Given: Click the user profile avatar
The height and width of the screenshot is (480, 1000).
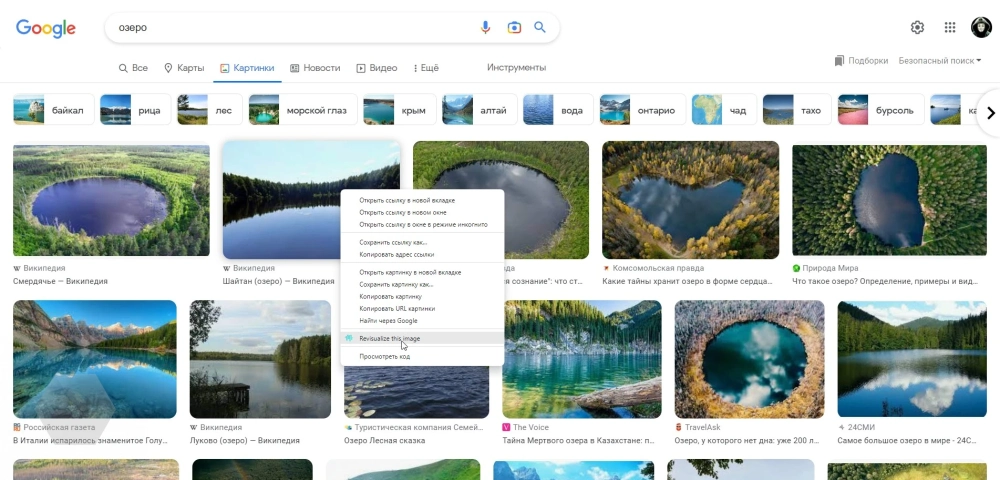Looking at the screenshot, I should (x=981, y=28).
